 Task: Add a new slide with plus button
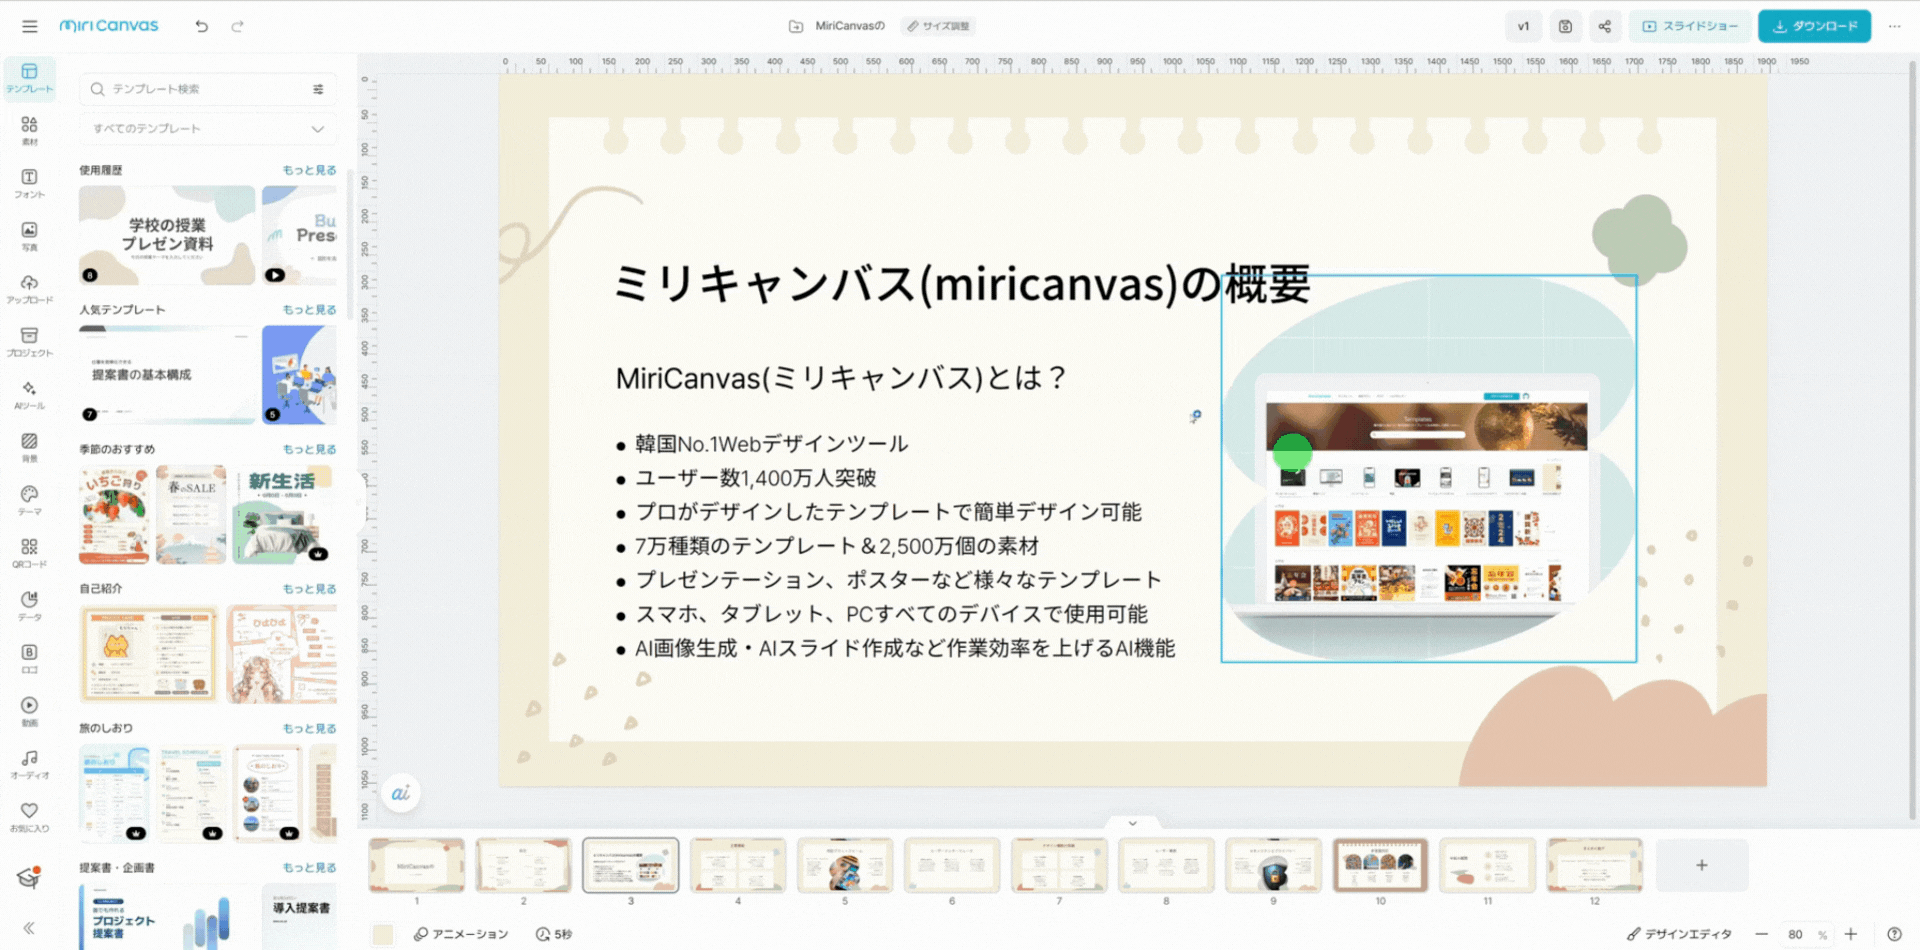tap(1701, 865)
